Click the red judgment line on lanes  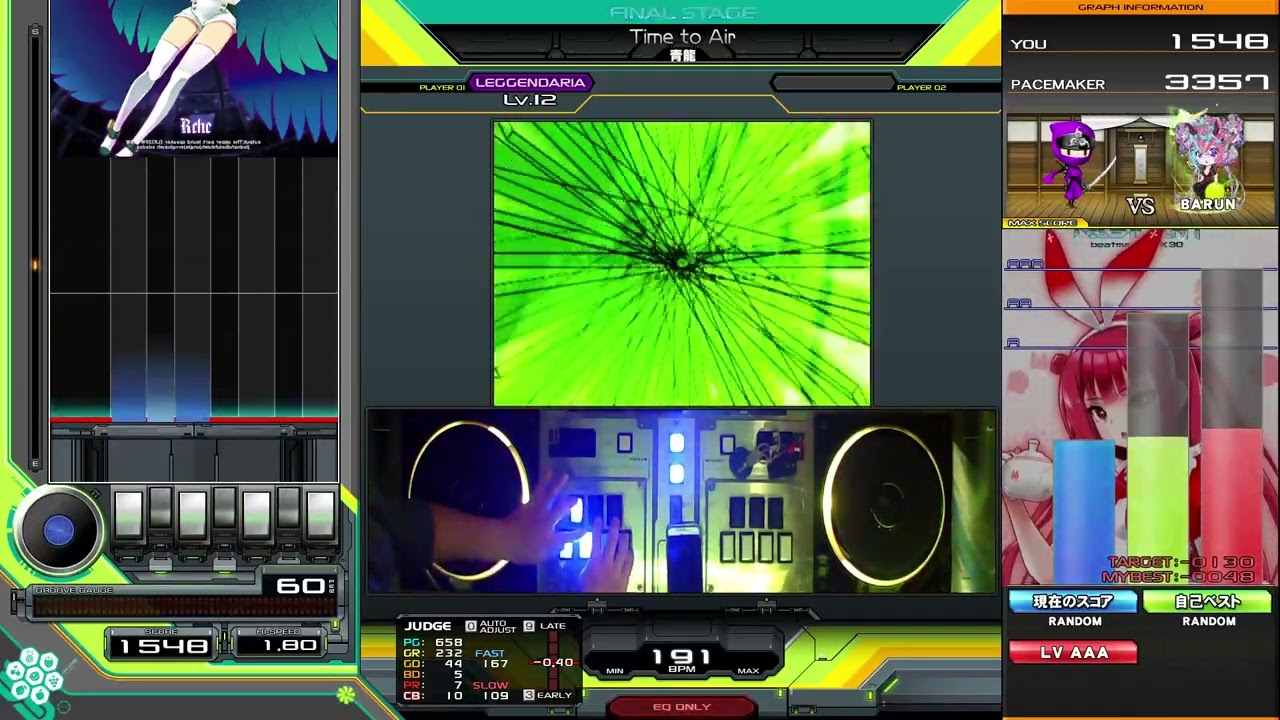click(194, 420)
